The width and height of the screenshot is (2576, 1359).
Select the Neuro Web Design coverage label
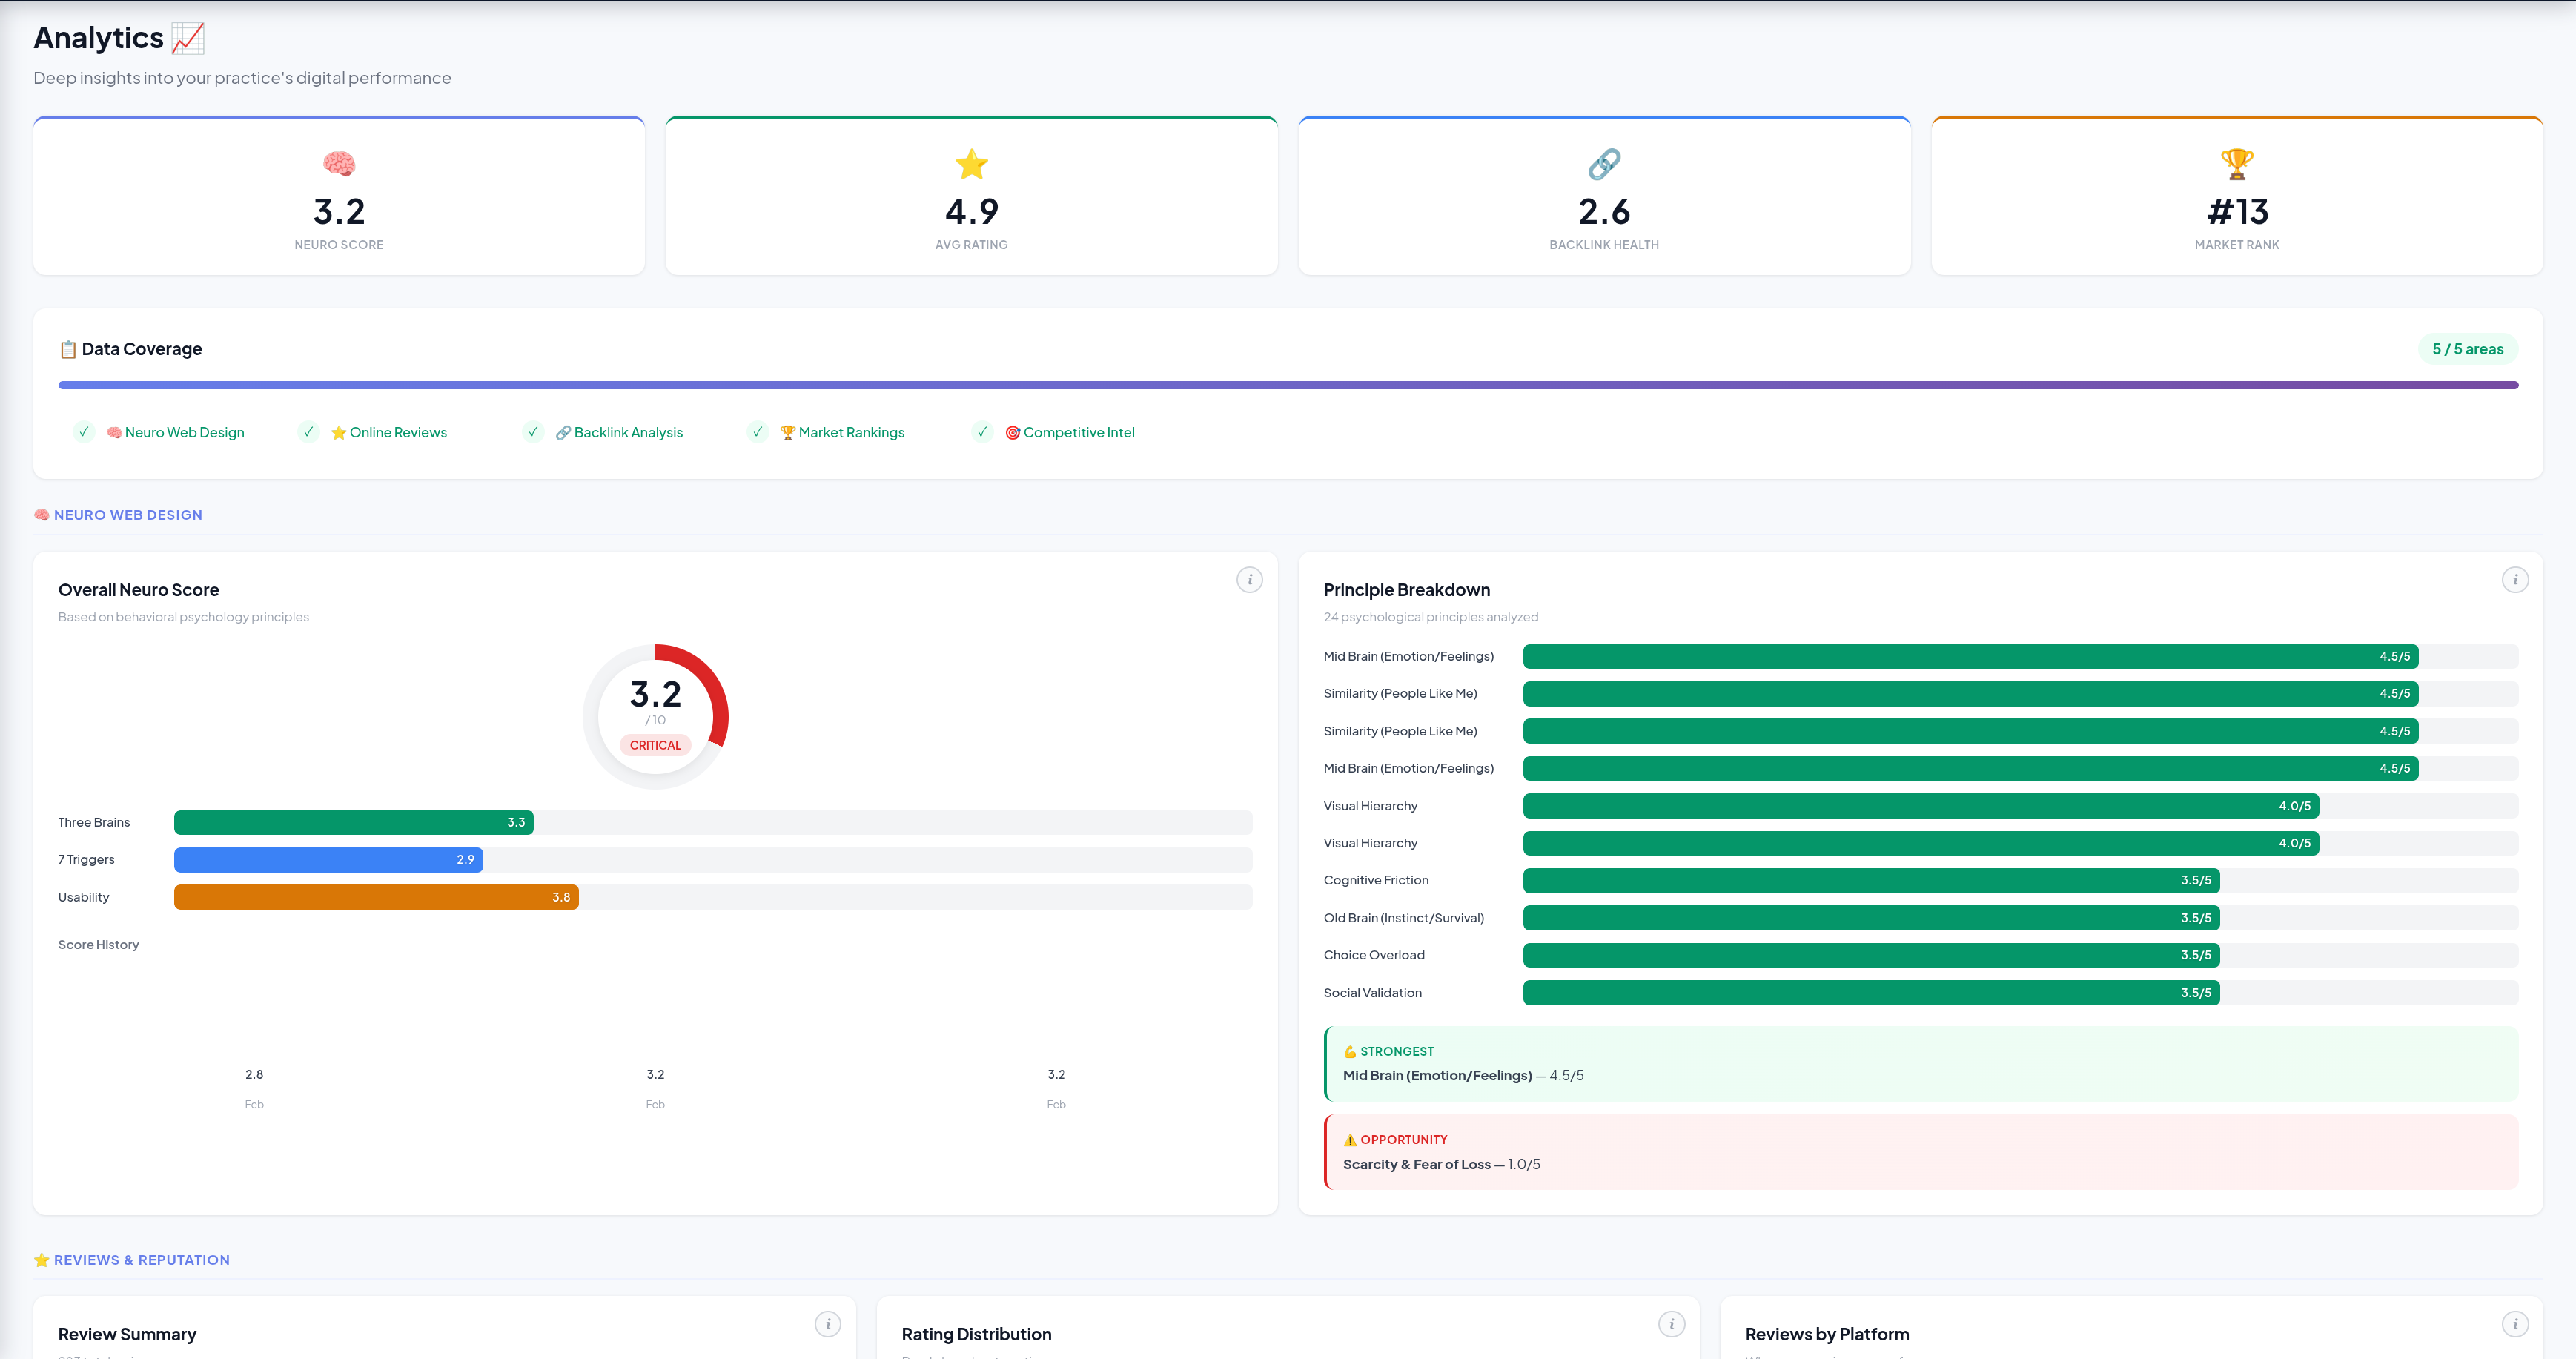[175, 432]
